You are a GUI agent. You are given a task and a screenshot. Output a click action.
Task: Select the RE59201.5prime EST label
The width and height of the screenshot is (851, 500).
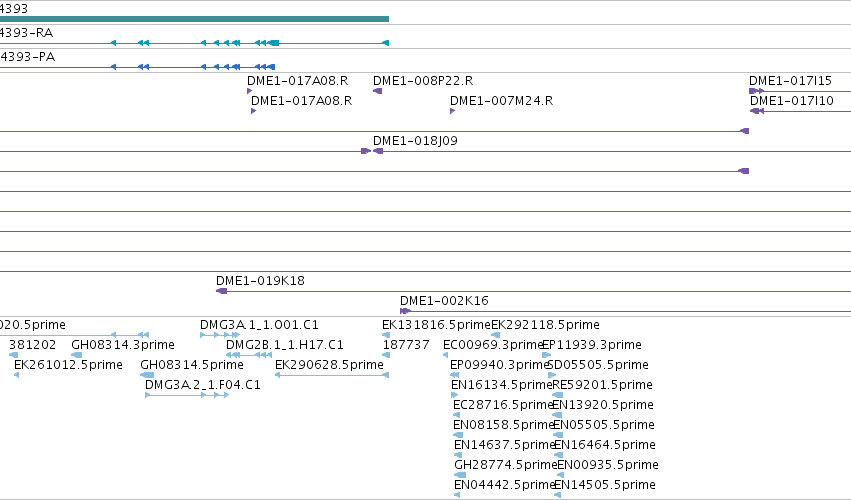click(602, 385)
